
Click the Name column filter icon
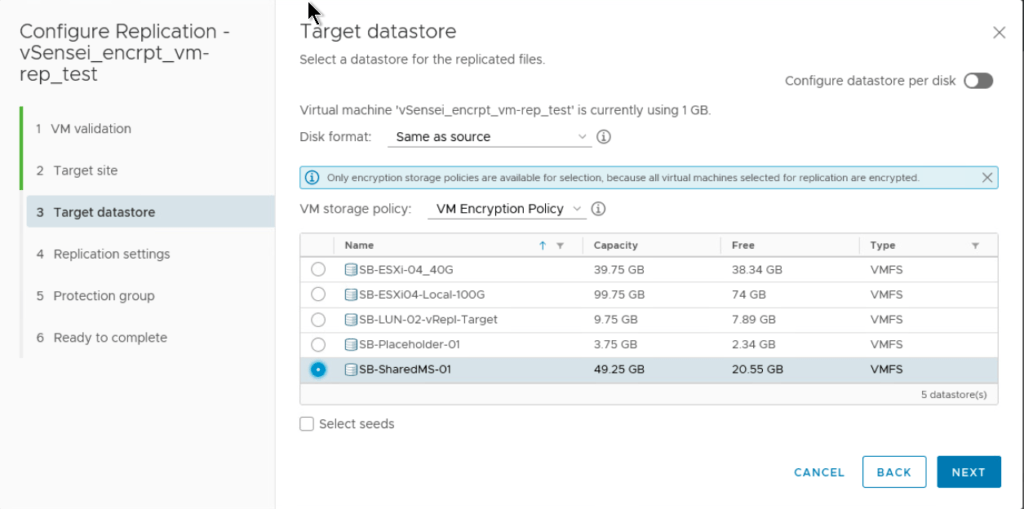(560, 245)
